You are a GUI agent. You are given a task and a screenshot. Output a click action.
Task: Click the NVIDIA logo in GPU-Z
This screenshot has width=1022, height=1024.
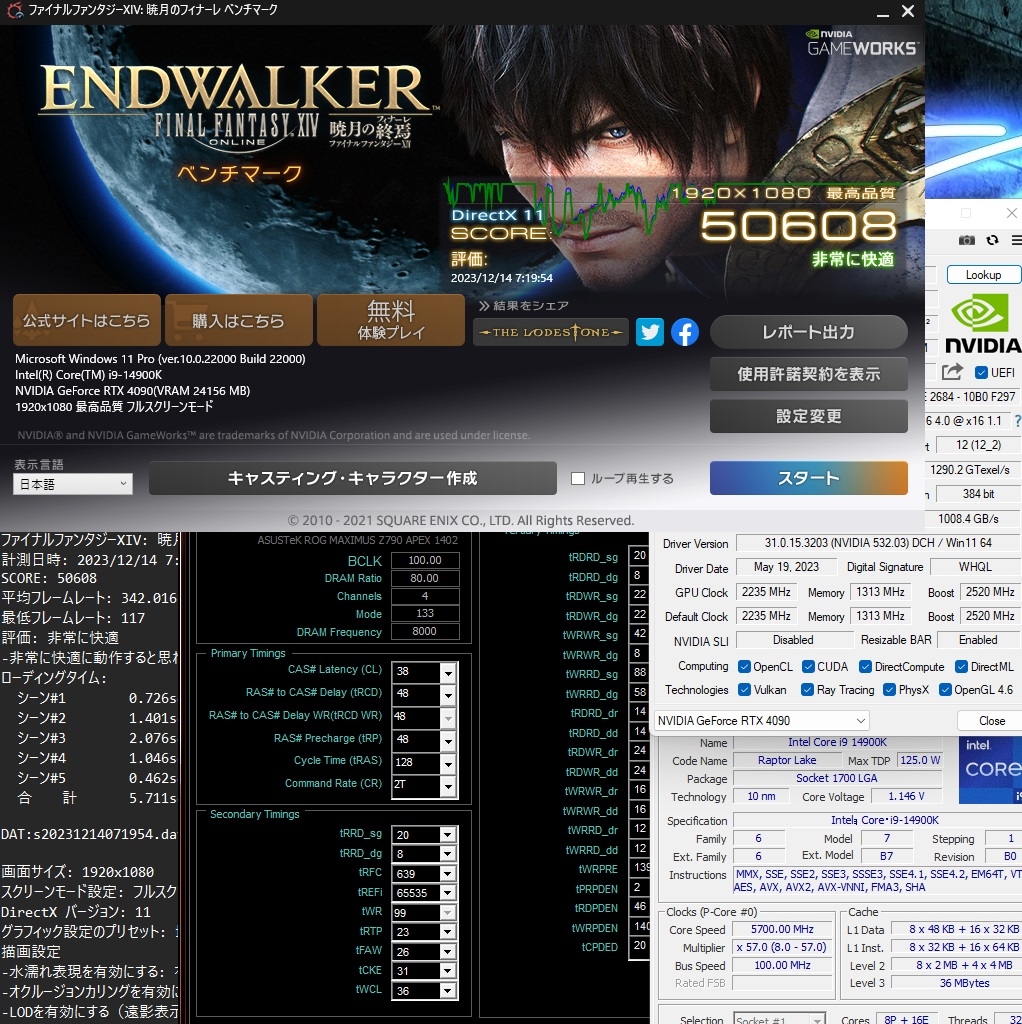click(983, 323)
